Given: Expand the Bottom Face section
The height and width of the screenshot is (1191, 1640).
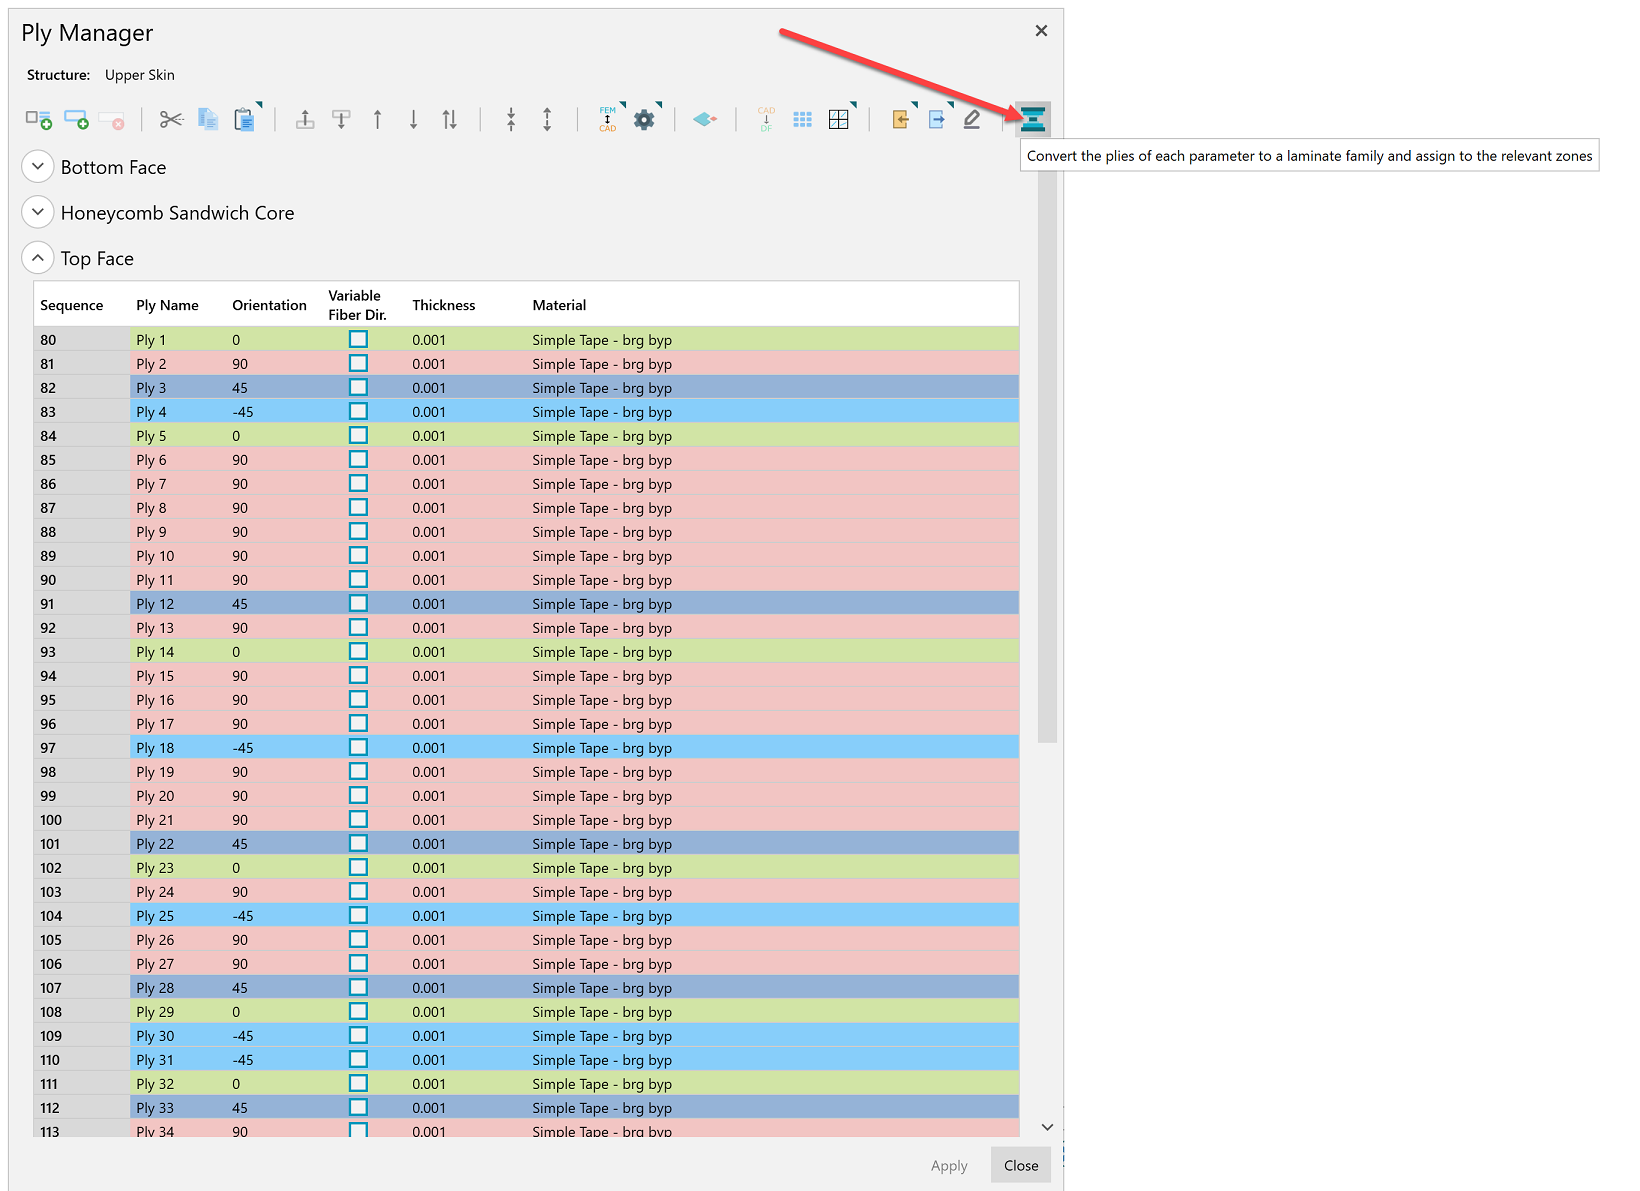Looking at the screenshot, I should (37, 166).
